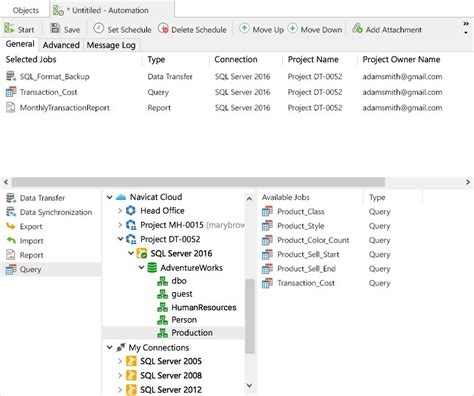The width and height of the screenshot is (474, 396).
Task: Sort by Project Owner Name header
Action: click(401, 60)
